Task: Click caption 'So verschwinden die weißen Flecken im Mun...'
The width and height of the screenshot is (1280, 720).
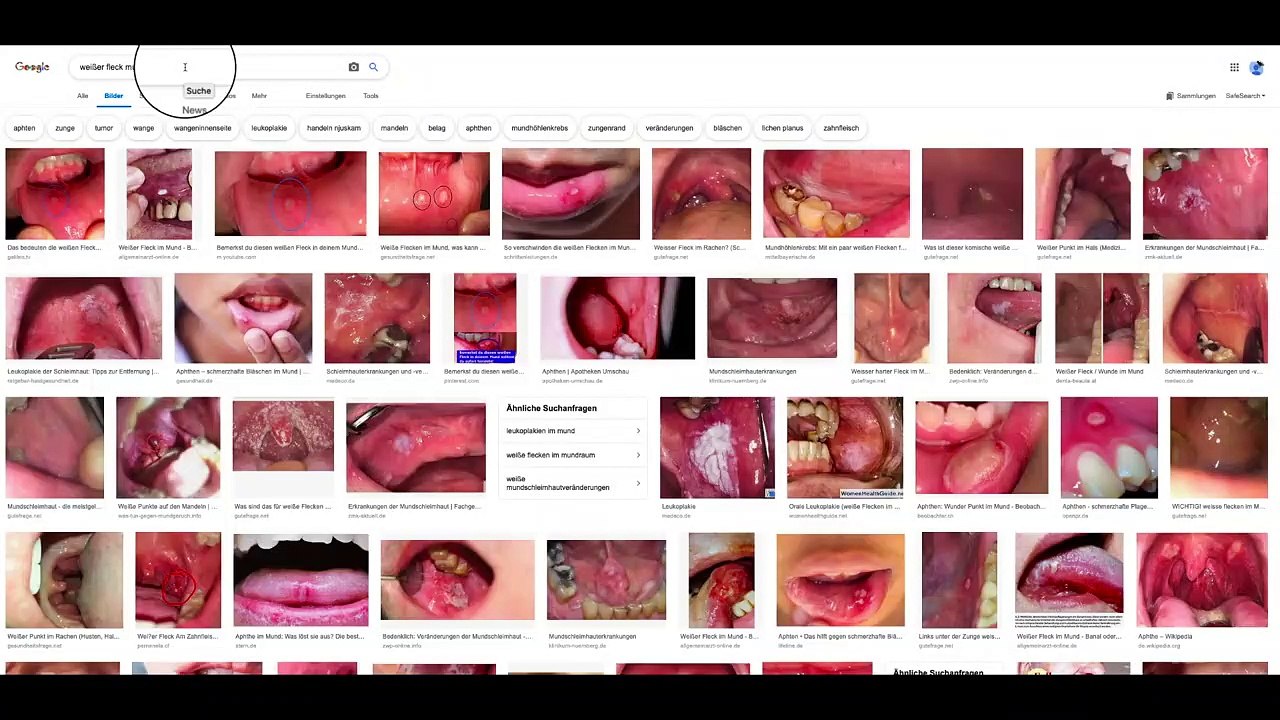Action: click(x=569, y=247)
